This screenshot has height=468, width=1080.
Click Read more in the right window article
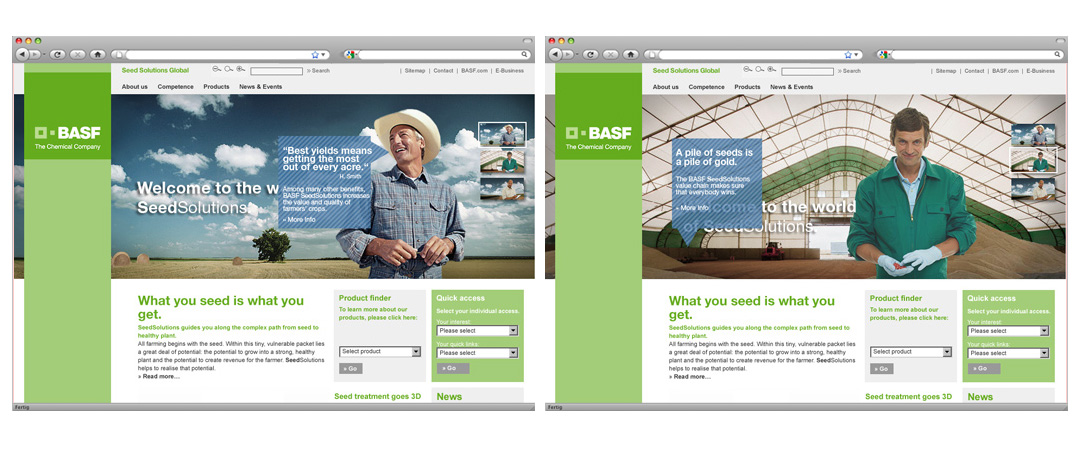(x=690, y=377)
